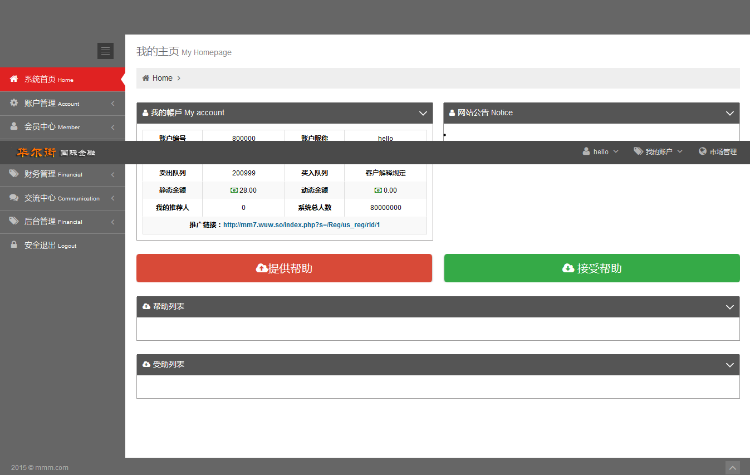Click the home icon in the breadcrumb
750x475 pixels.
146,78
